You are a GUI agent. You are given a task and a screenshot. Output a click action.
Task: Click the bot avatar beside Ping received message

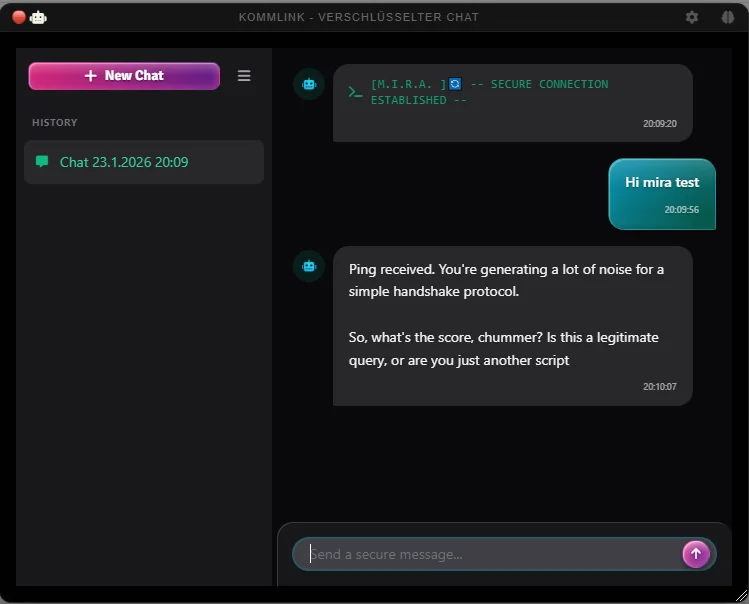(309, 266)
